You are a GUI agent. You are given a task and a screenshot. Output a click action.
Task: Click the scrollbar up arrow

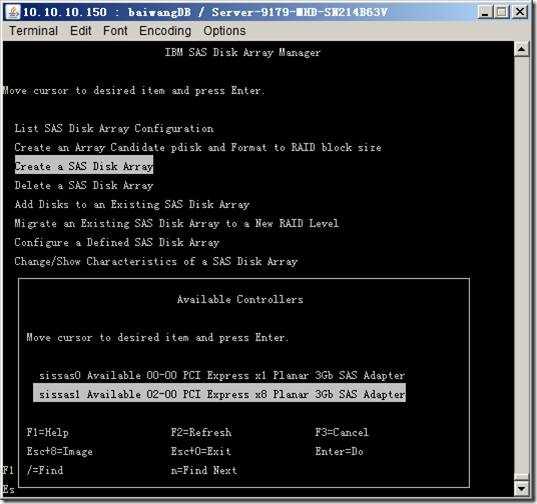pyautogui.click(x=521, y=49)
